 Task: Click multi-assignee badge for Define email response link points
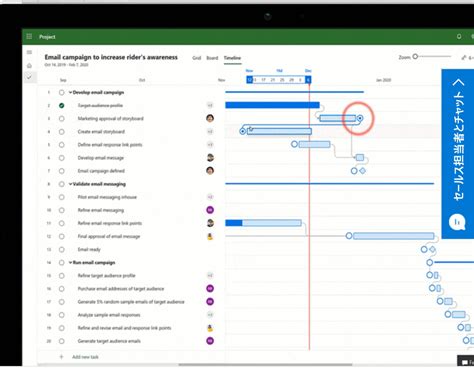click(x=210, y=145)
